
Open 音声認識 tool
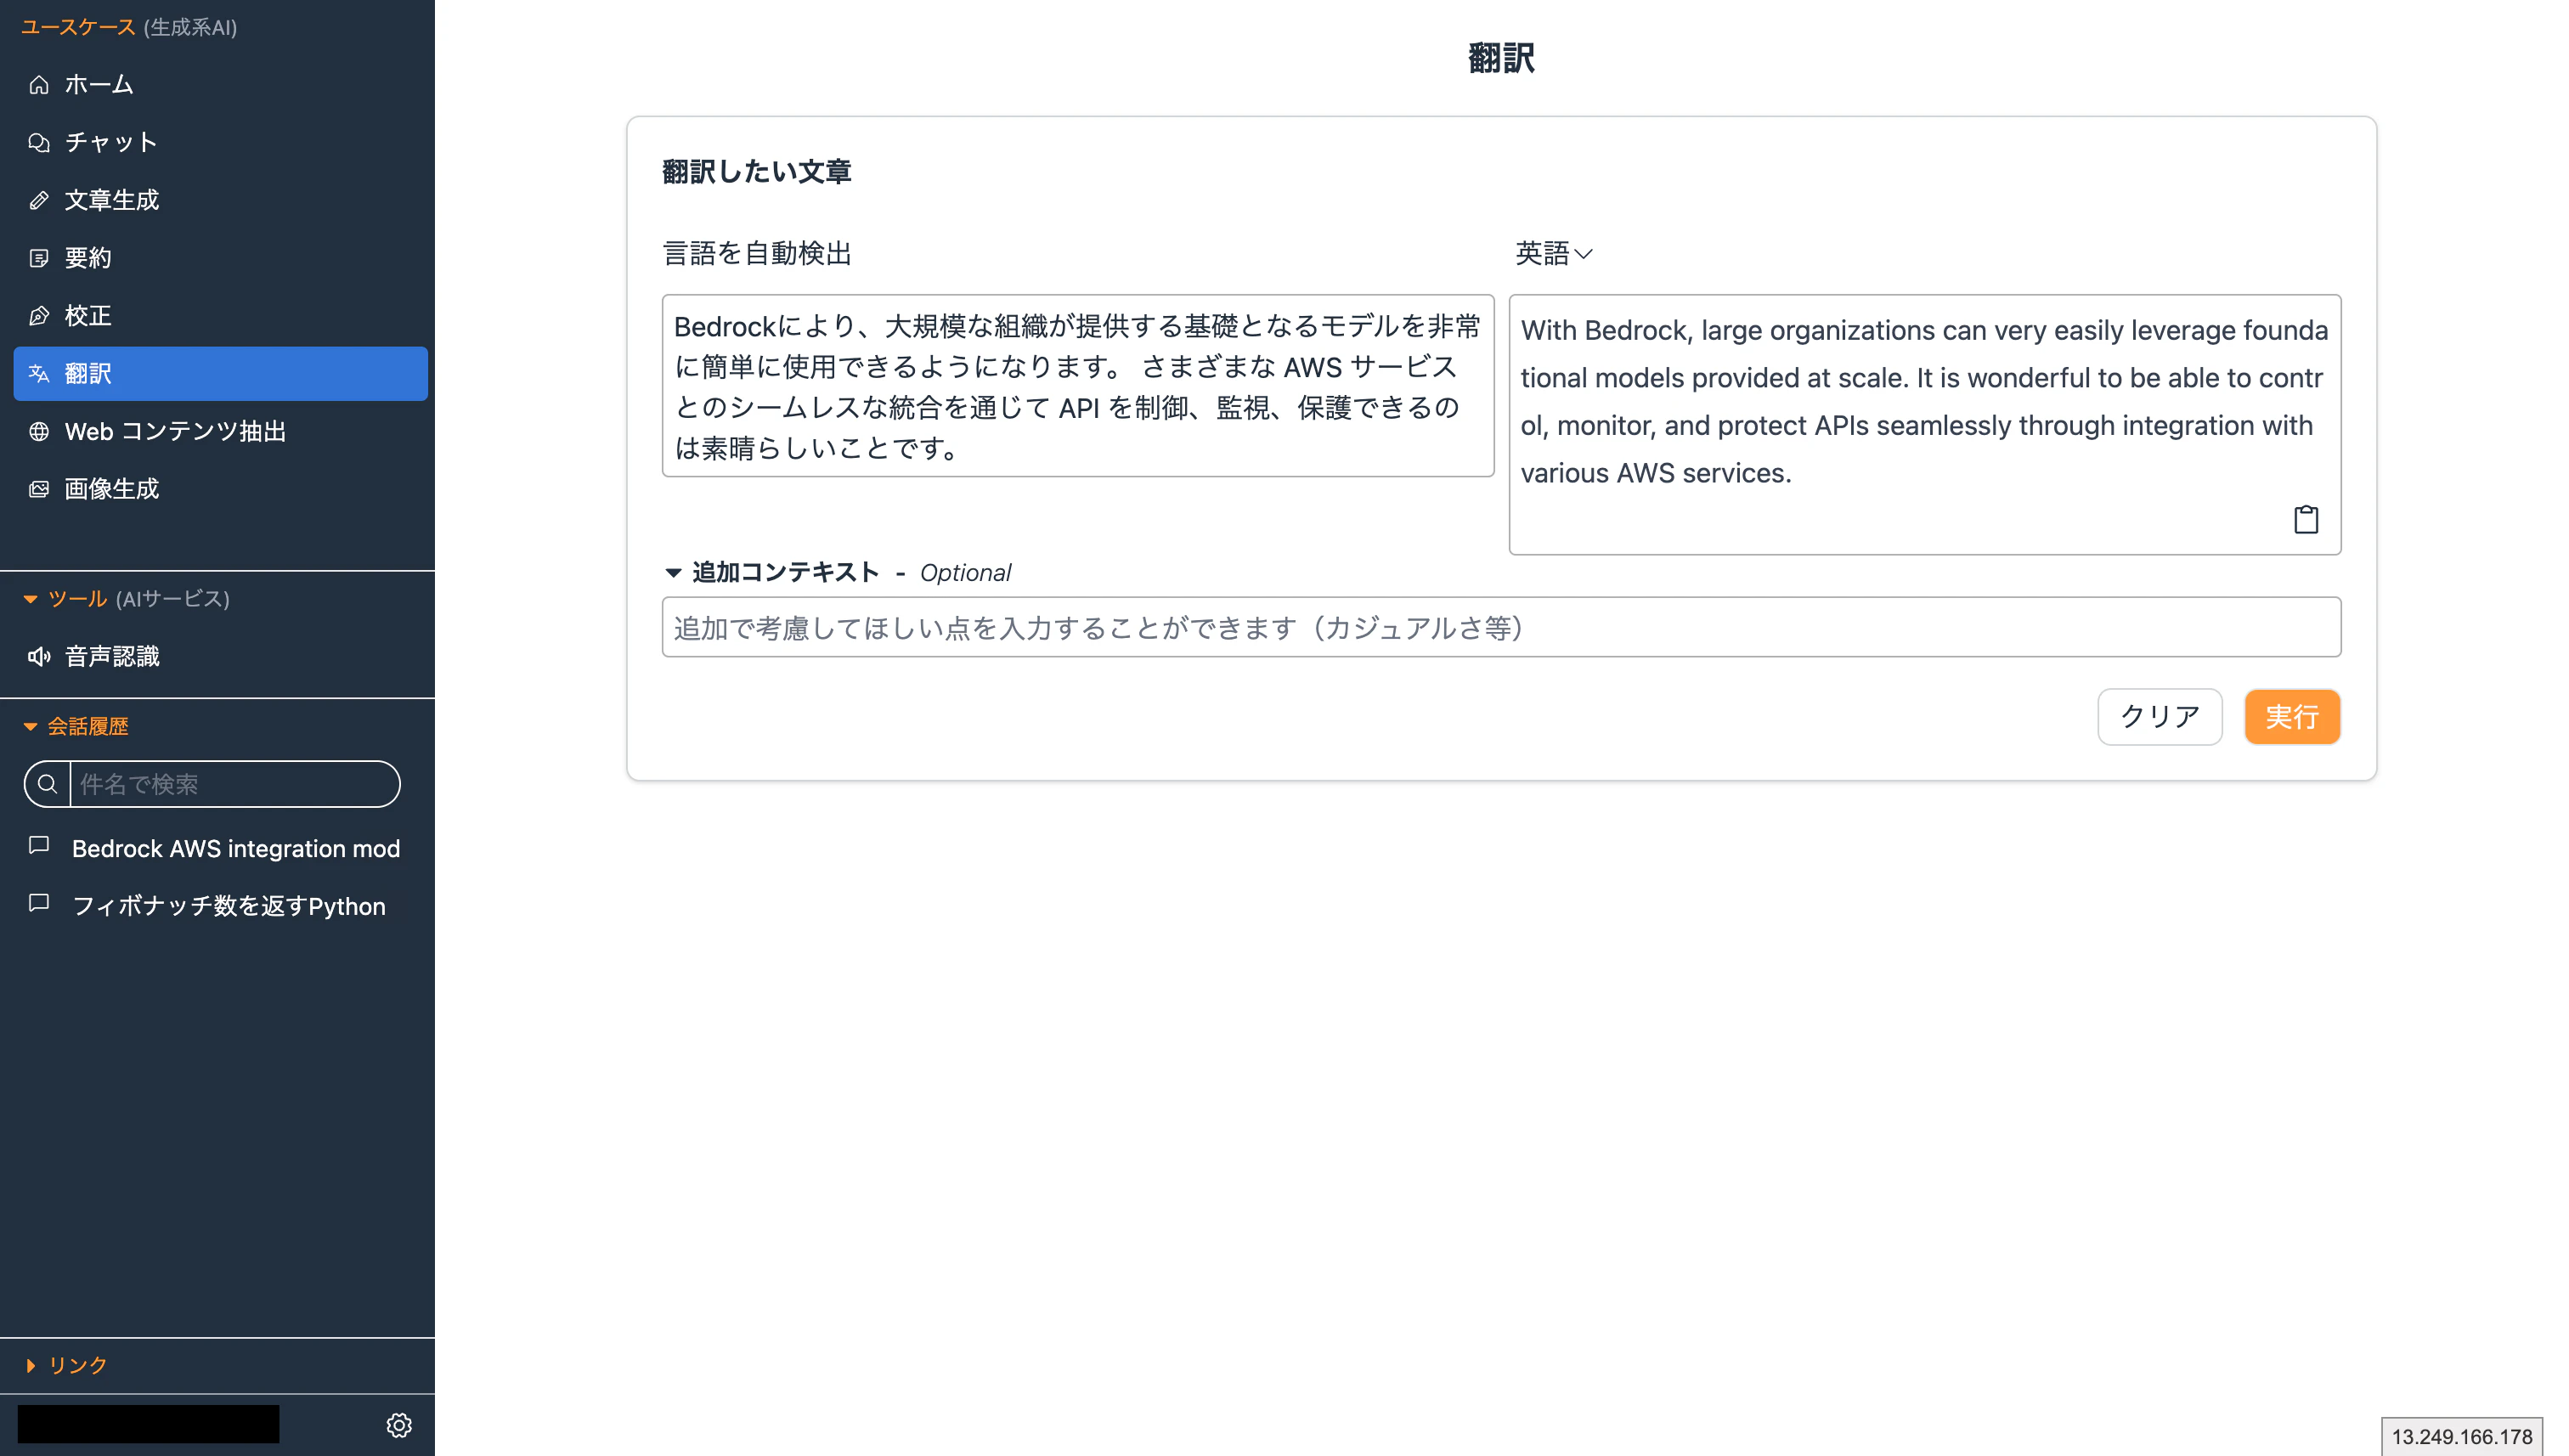pos(220,656)
